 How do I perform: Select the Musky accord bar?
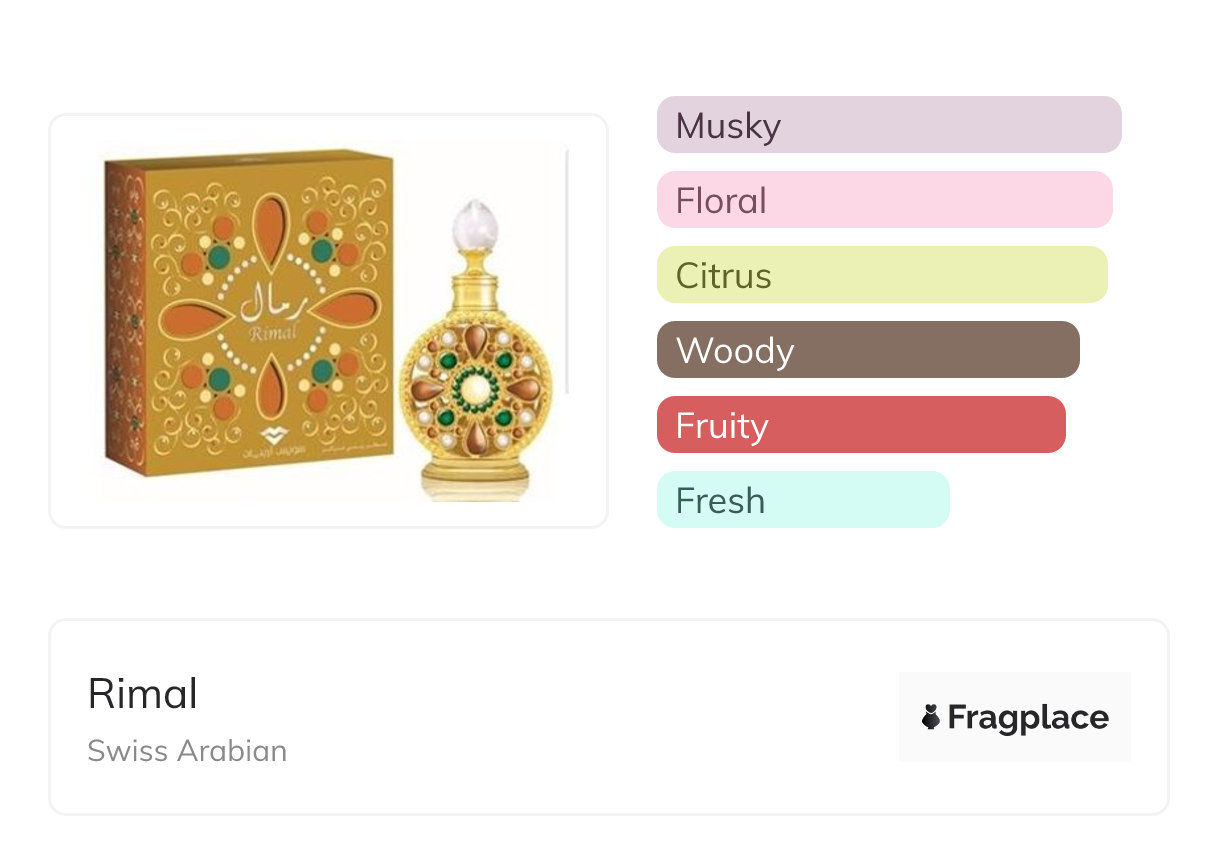888,125
